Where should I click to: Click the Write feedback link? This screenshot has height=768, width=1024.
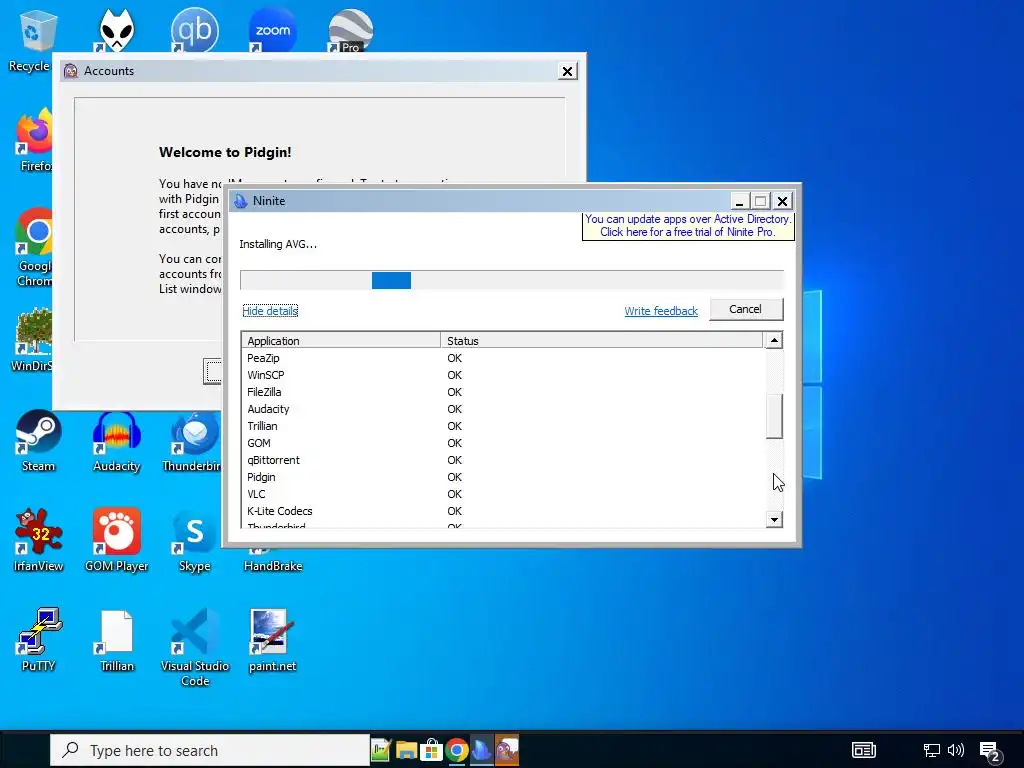pos(661,311)
